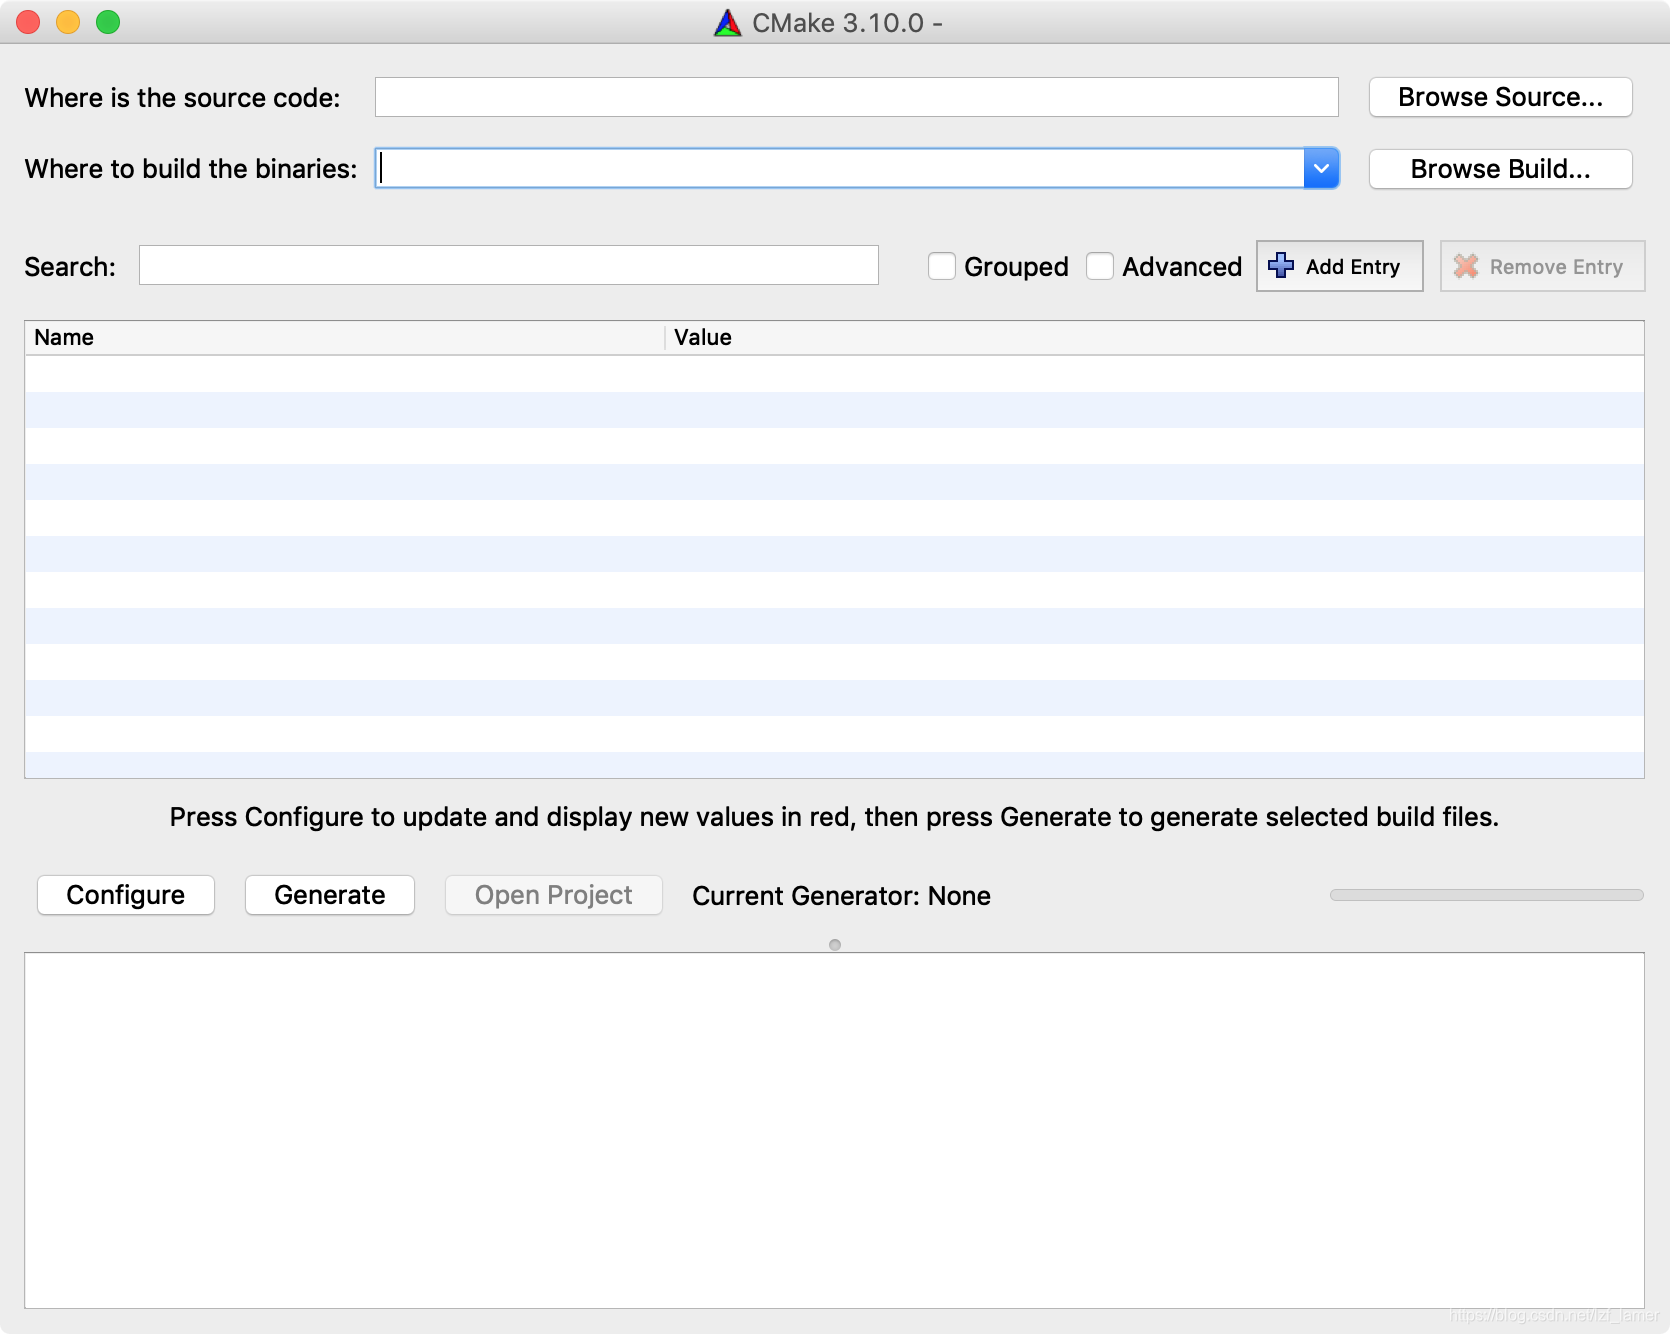The image size is (1670, 1334).
Task: Click the Current Generator: None label
Action: (841, 896)
